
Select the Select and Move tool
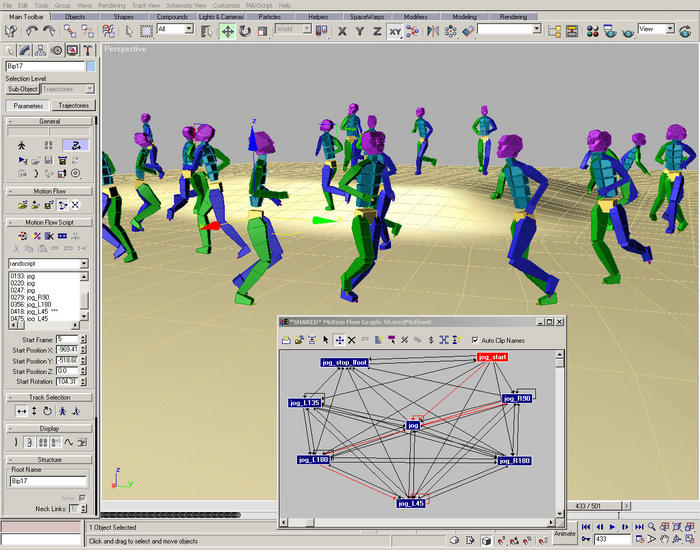click(227, 31)
